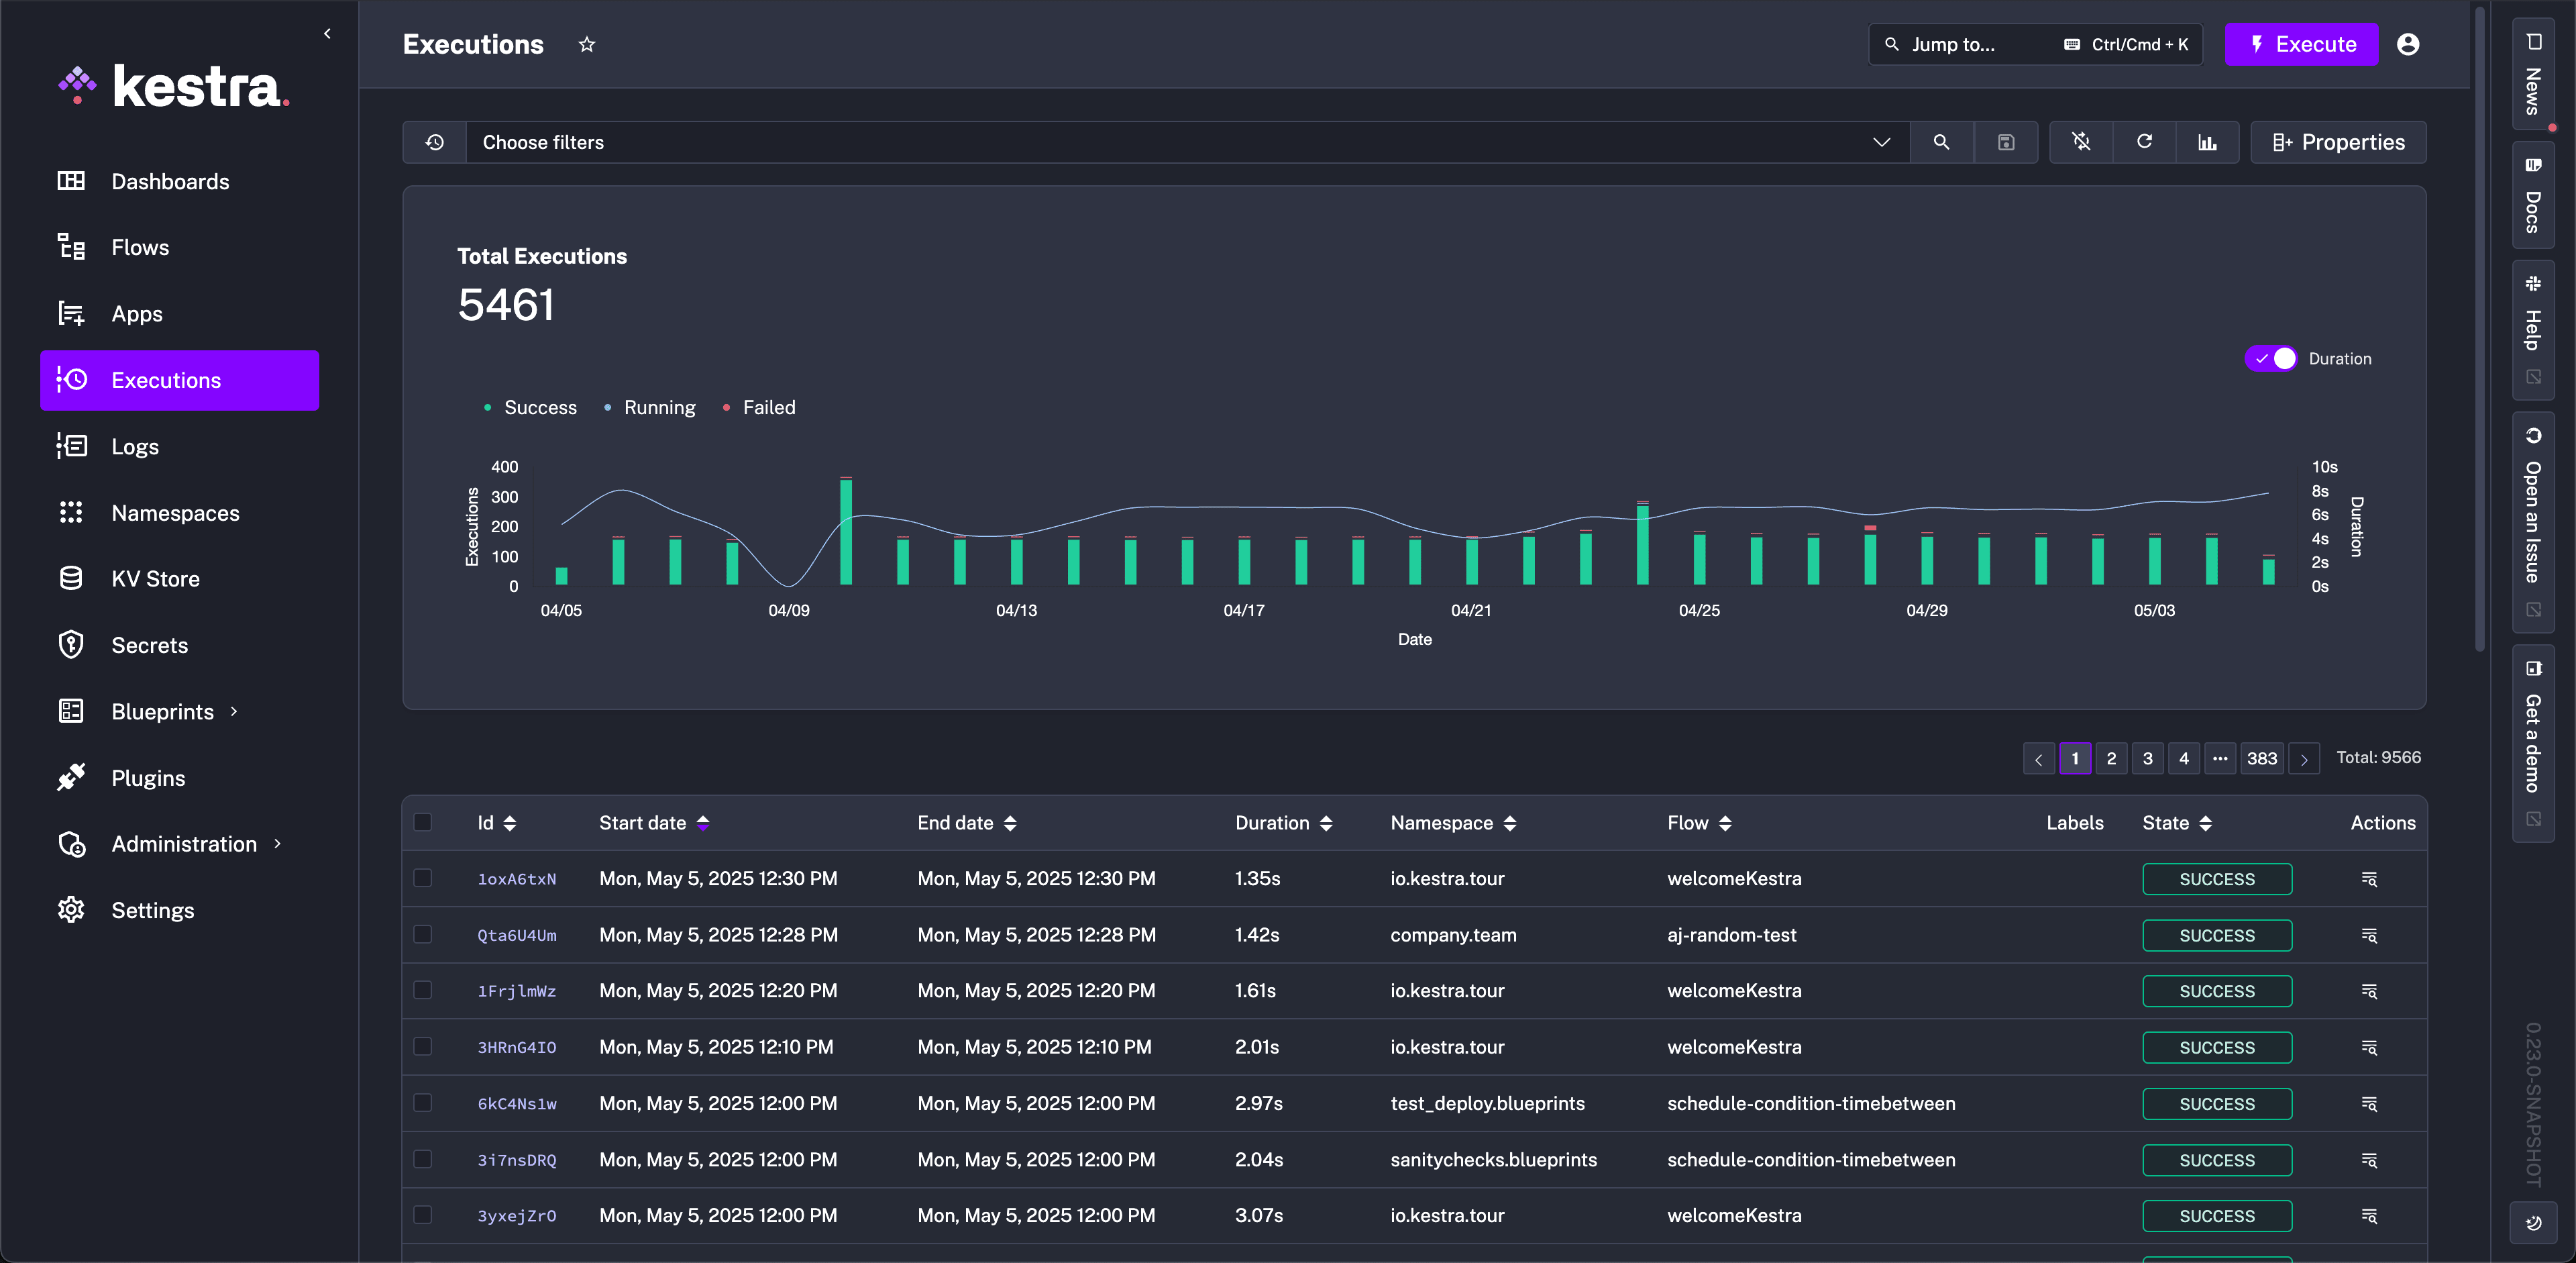Refresh the executions list
This screenshot has width=2576, height=1263.
tap(2145, 142)
